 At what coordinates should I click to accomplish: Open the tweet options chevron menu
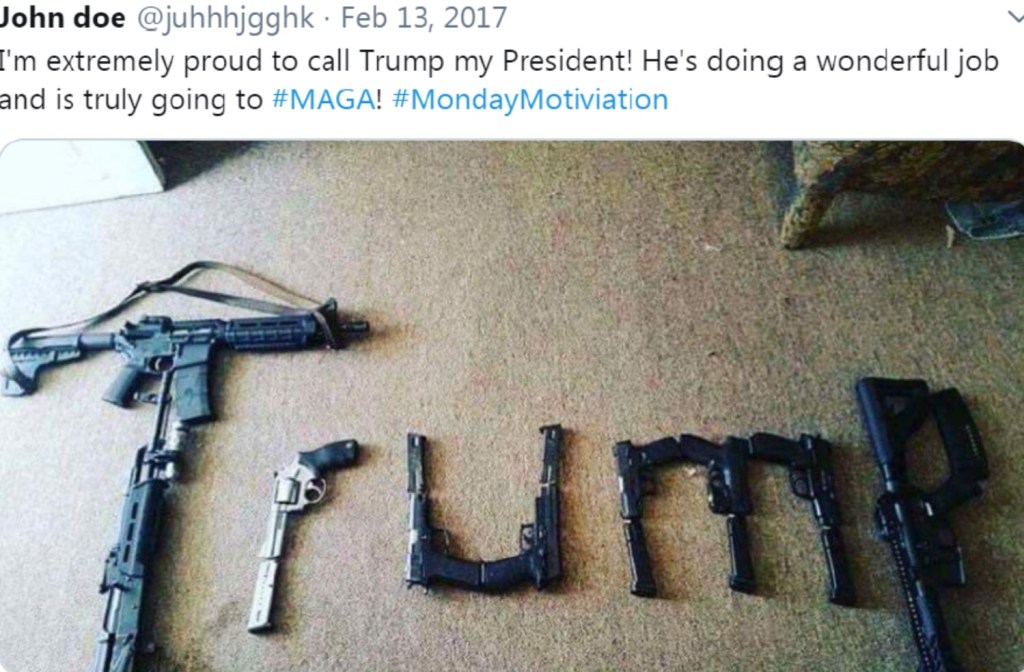tap(1016, 18)
